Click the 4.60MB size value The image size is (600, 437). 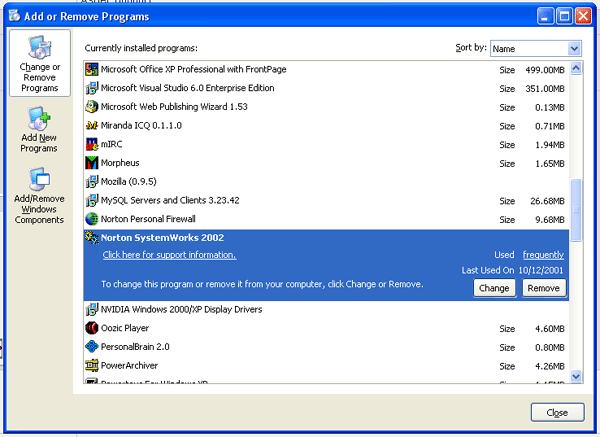549,329
